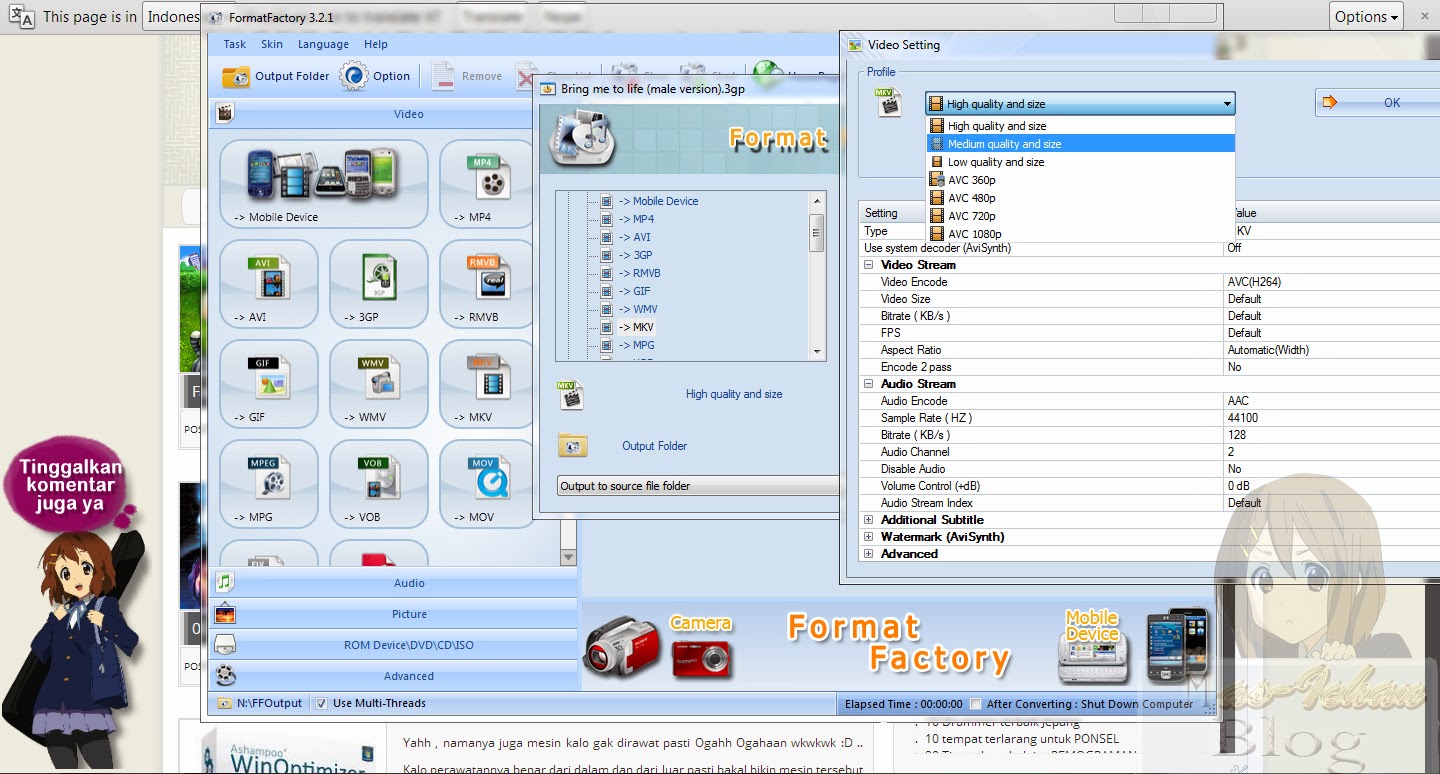This screenshot has width=1440, height=774.
Task: Open the 'Output to source file folder' dropdown
Action: [x=697, y=486]
